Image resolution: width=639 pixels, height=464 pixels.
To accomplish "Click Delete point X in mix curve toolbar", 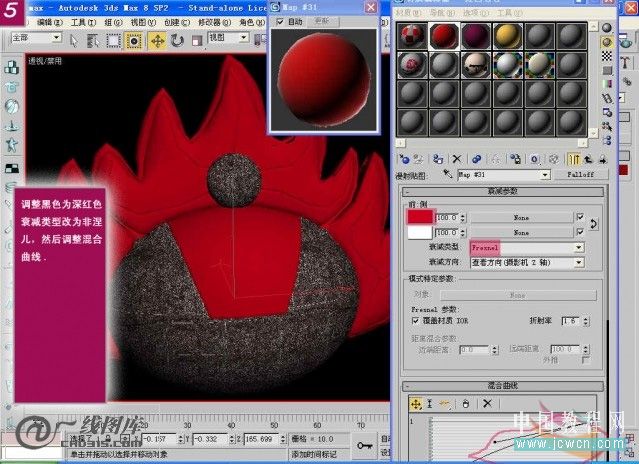I will click(487, 404).
